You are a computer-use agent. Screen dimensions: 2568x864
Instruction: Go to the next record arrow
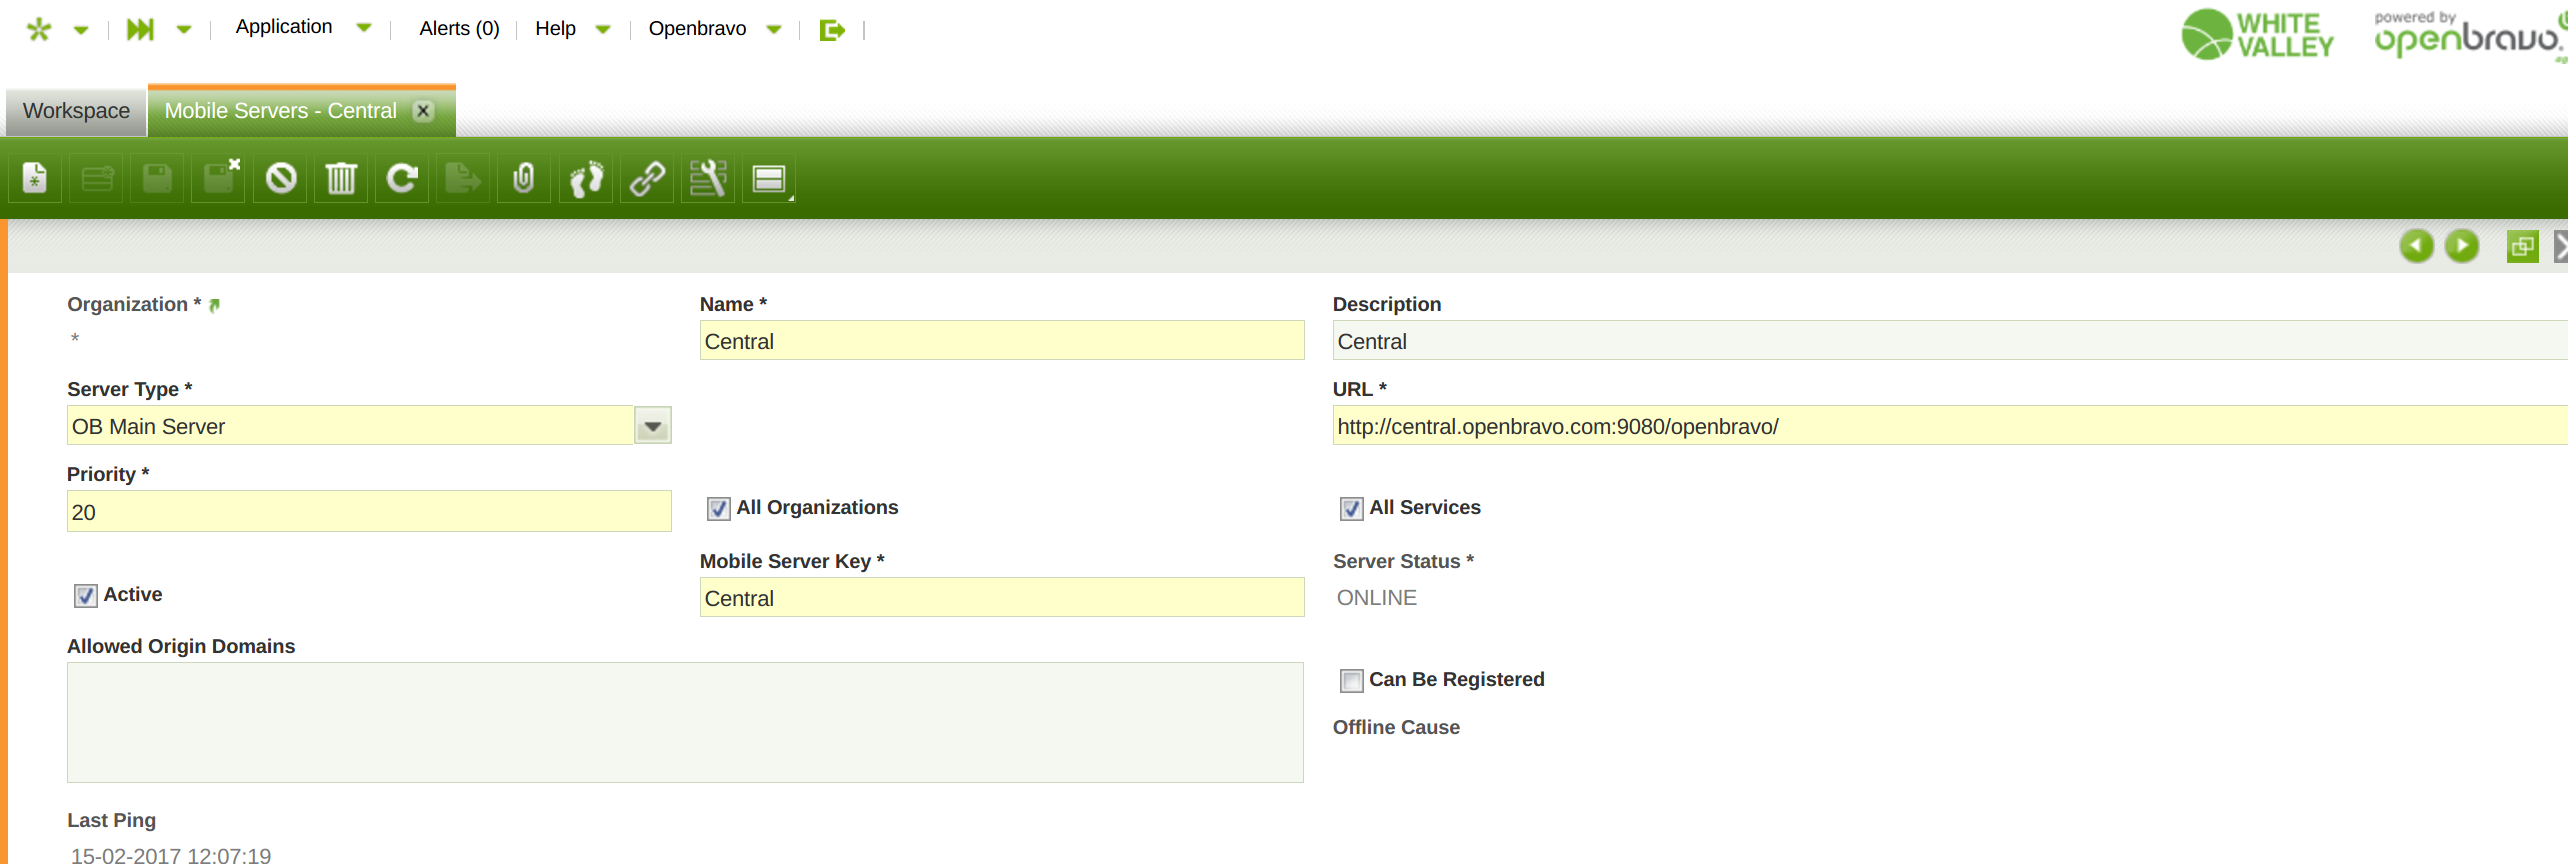(x=2462, y=246)
